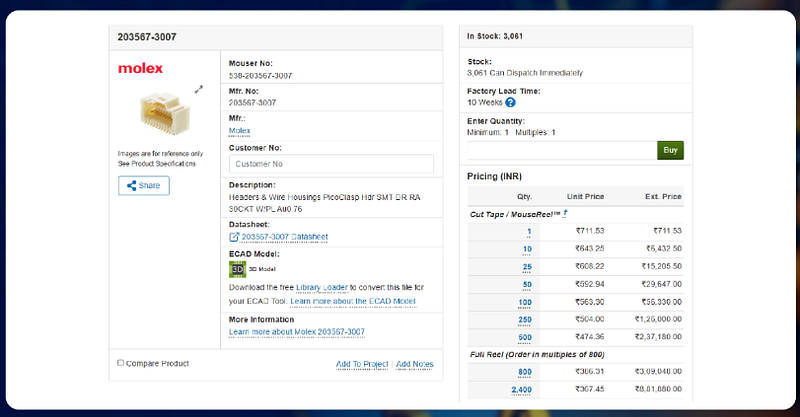Tick the Compare Product checkbox
800x417 pixels.
pos(120,363)
